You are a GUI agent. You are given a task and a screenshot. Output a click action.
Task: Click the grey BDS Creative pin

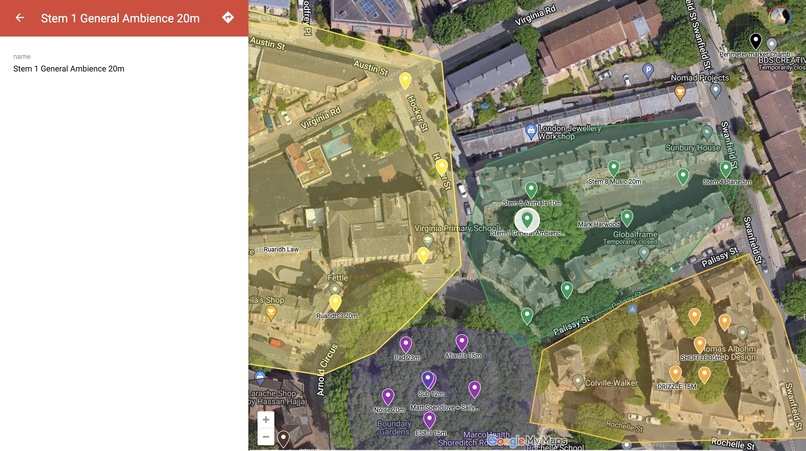click(x=772, y=44)
